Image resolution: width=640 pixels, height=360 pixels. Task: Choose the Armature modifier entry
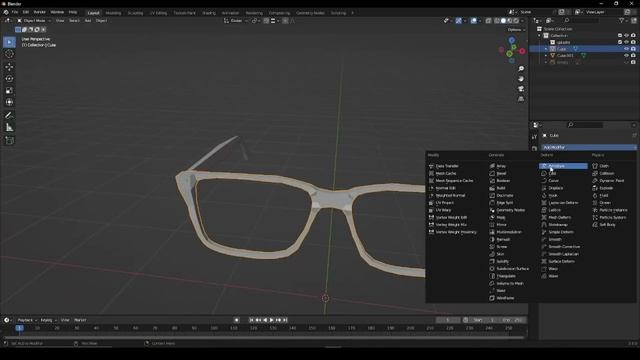coord(563,166)
